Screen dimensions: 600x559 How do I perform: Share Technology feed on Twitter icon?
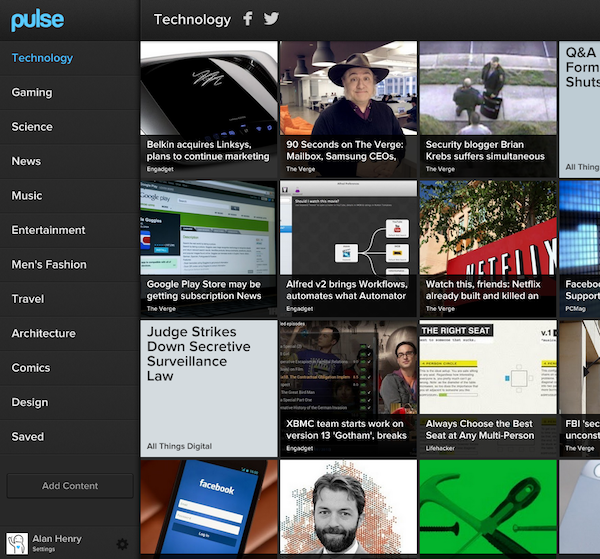pos(271,18)
